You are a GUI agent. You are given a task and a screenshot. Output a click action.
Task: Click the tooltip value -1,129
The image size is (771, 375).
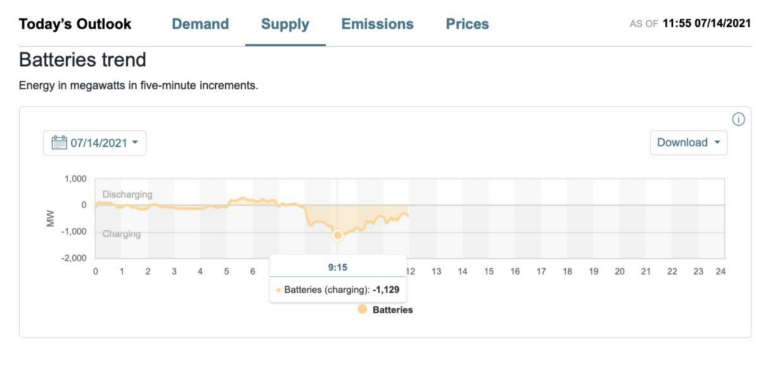pyautogui.click(x=386, y=290)
